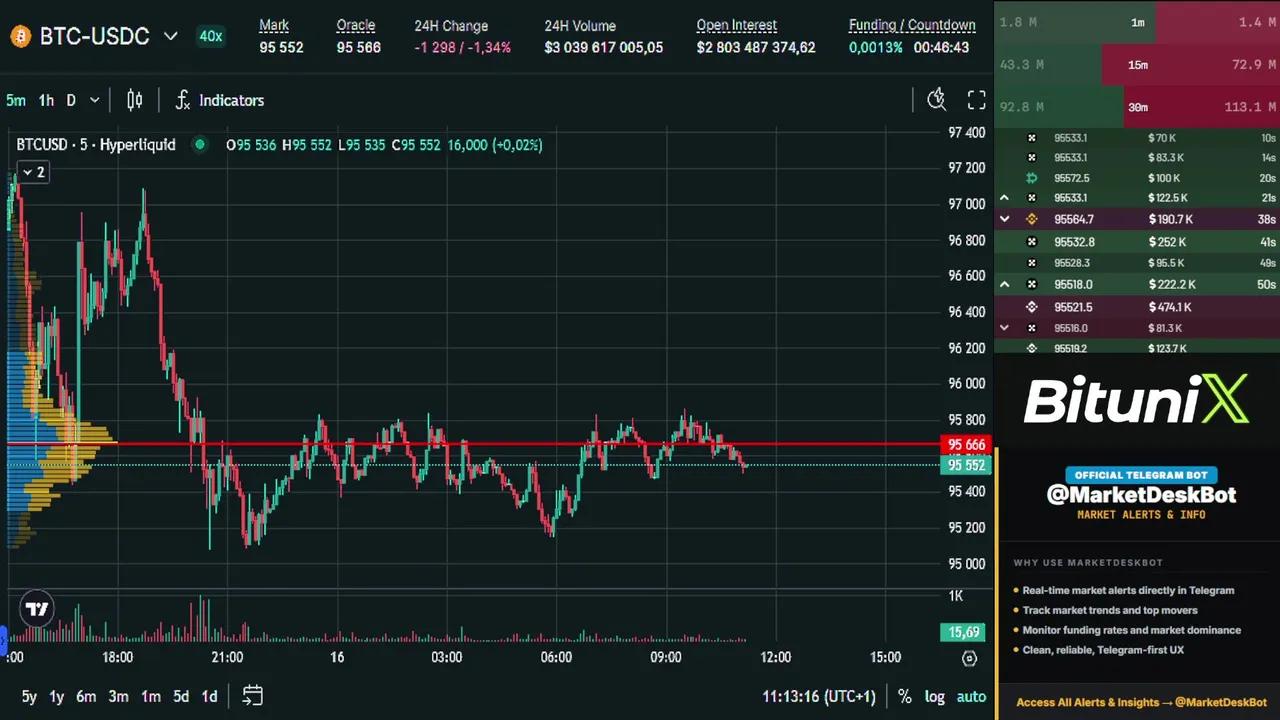Image resolution: width=1280 pixels, height=720 pixels.
Task: Click exchange icon on the $474.1 K row
Action: tap(1032, 307)
